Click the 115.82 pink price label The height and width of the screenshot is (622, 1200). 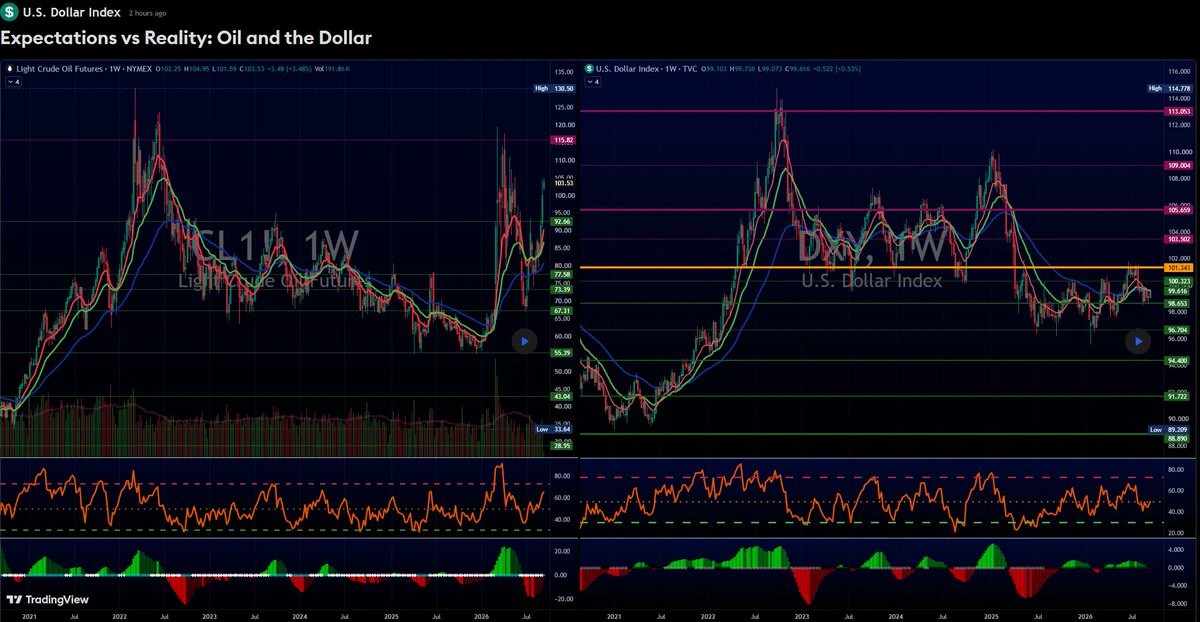(x=563, y=140)
